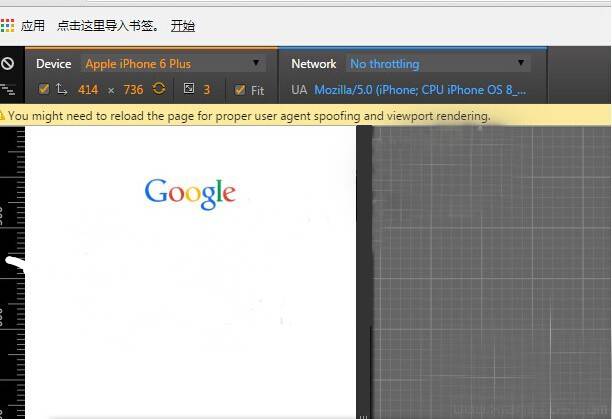The height and width of the screenshot is (419, 612).
Task: Click the reload warning message bar
Action: 305,115
